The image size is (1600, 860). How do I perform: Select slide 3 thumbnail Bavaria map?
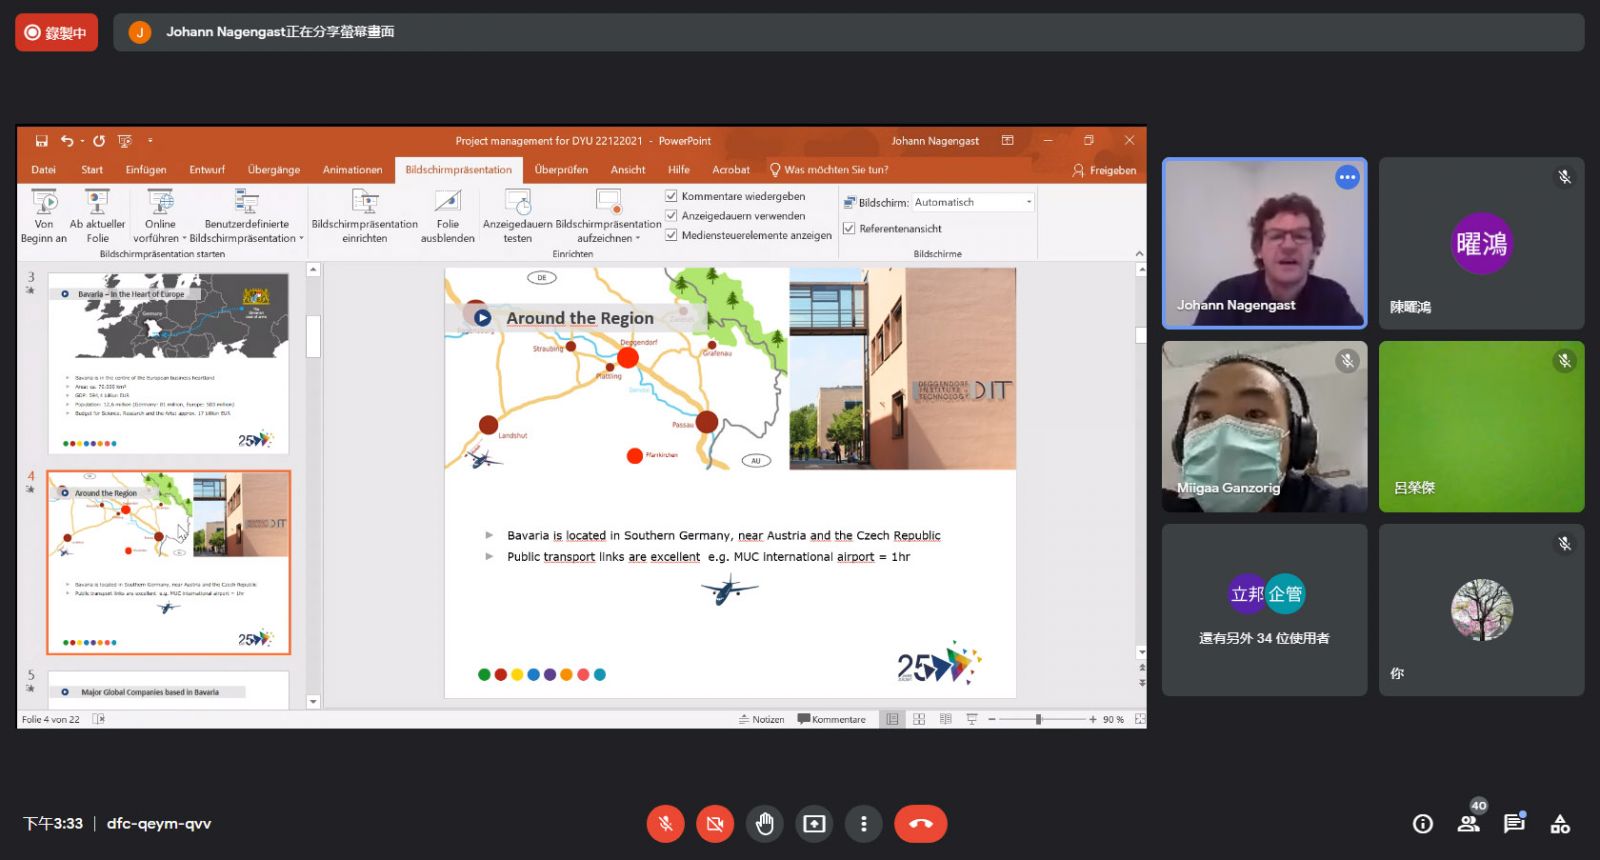168,363
